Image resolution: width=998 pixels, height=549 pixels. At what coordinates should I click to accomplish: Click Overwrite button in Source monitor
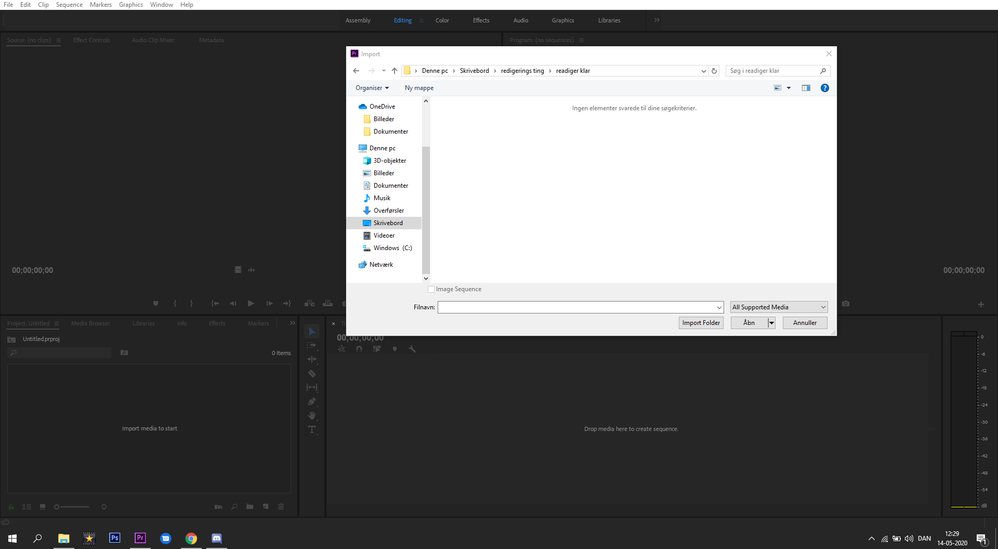coord(327,303)
